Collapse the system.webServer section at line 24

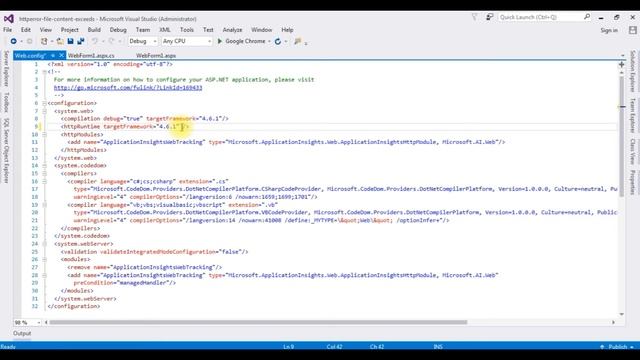point(44,244)
